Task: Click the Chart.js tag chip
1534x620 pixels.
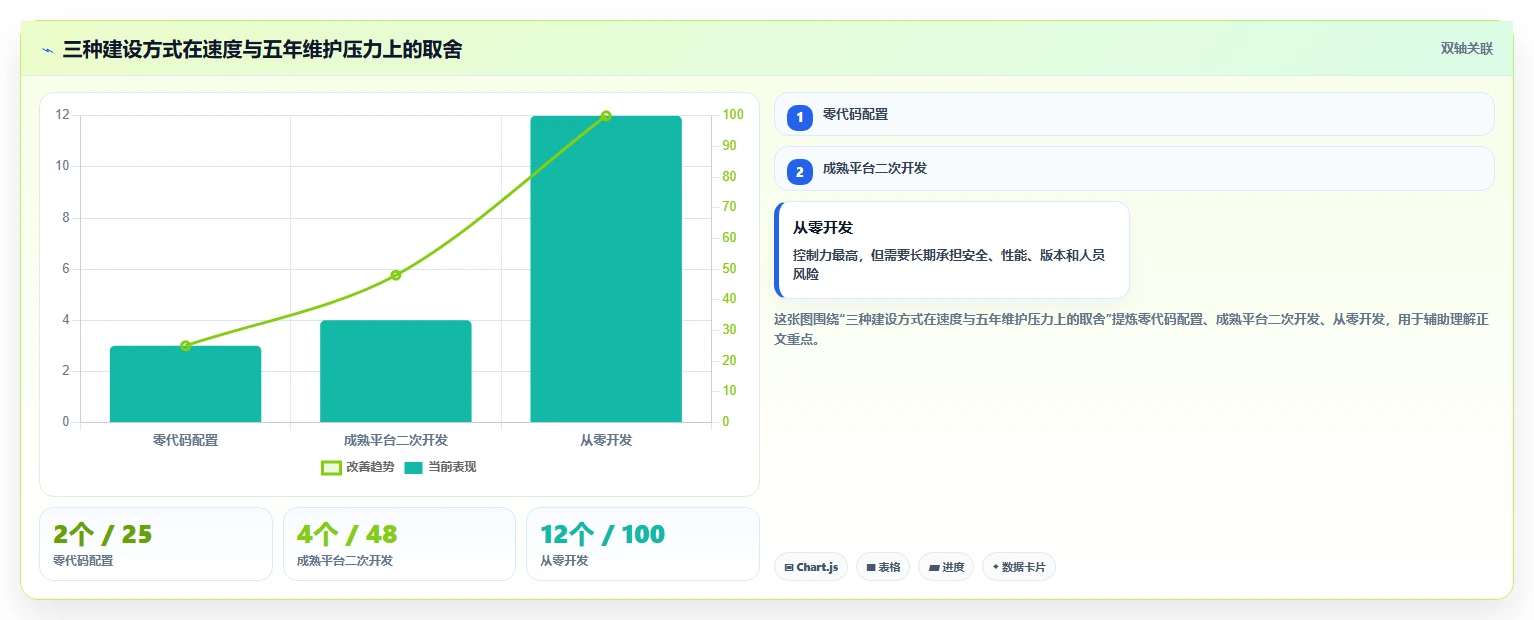Action: [x=811, y=567]
